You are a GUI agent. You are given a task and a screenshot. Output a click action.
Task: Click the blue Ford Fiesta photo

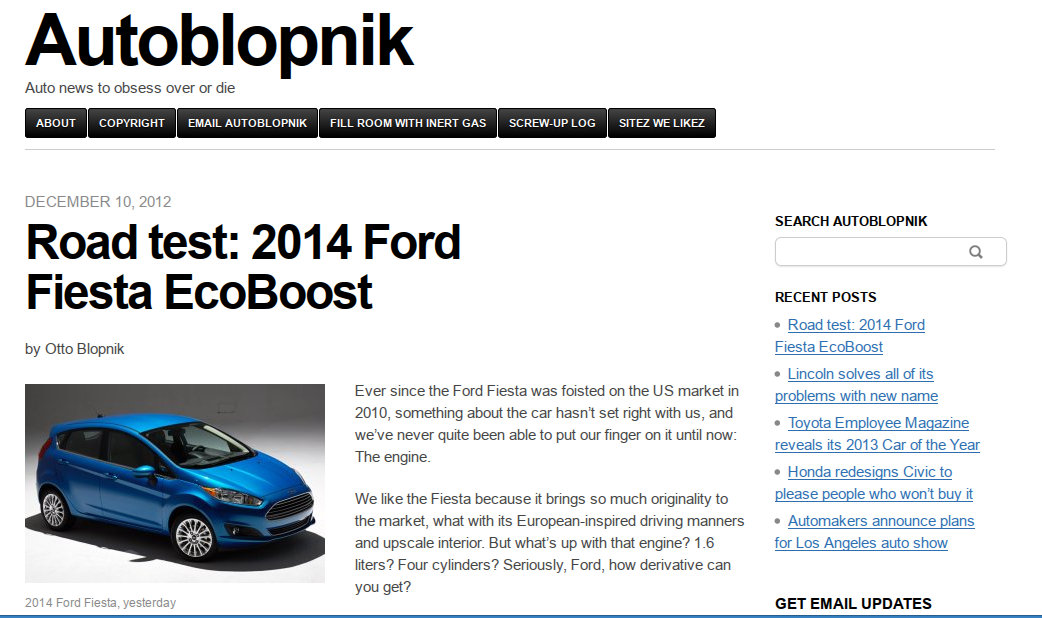[175, 483]
